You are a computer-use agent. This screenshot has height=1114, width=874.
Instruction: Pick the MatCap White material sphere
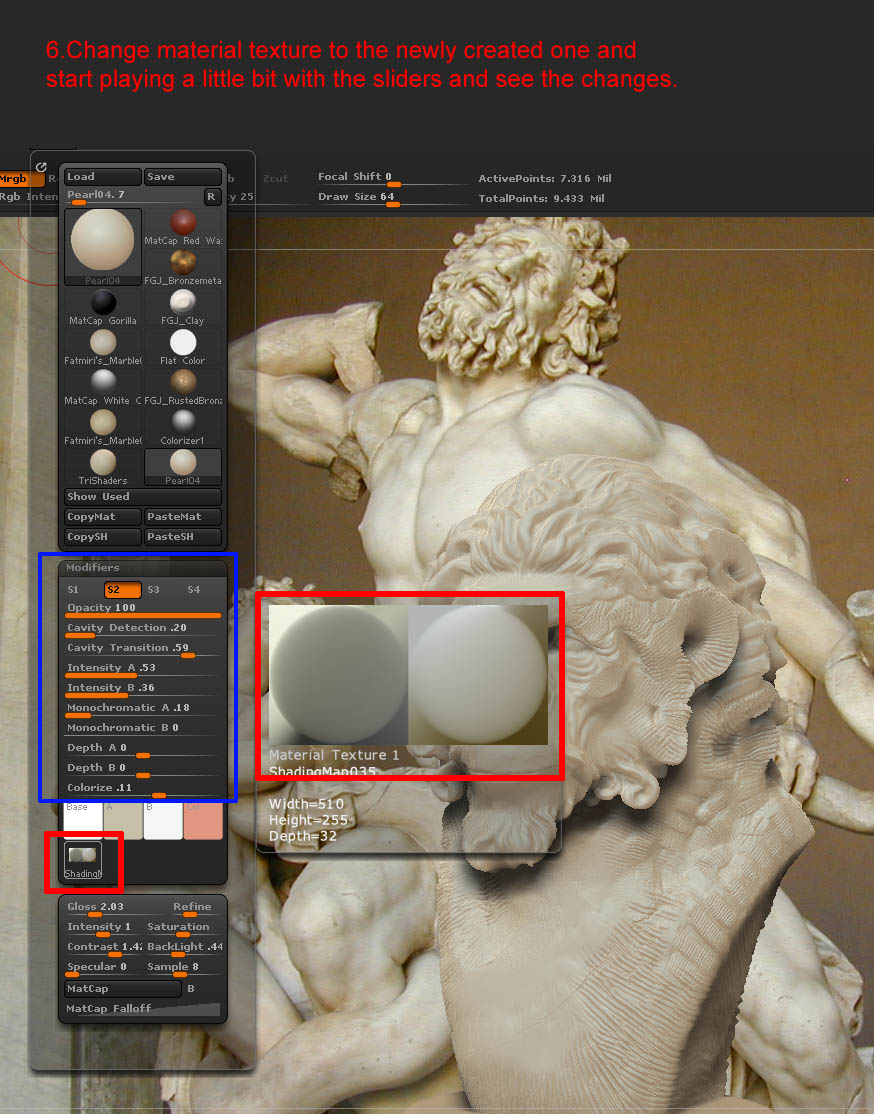click(x=103, y=388)
